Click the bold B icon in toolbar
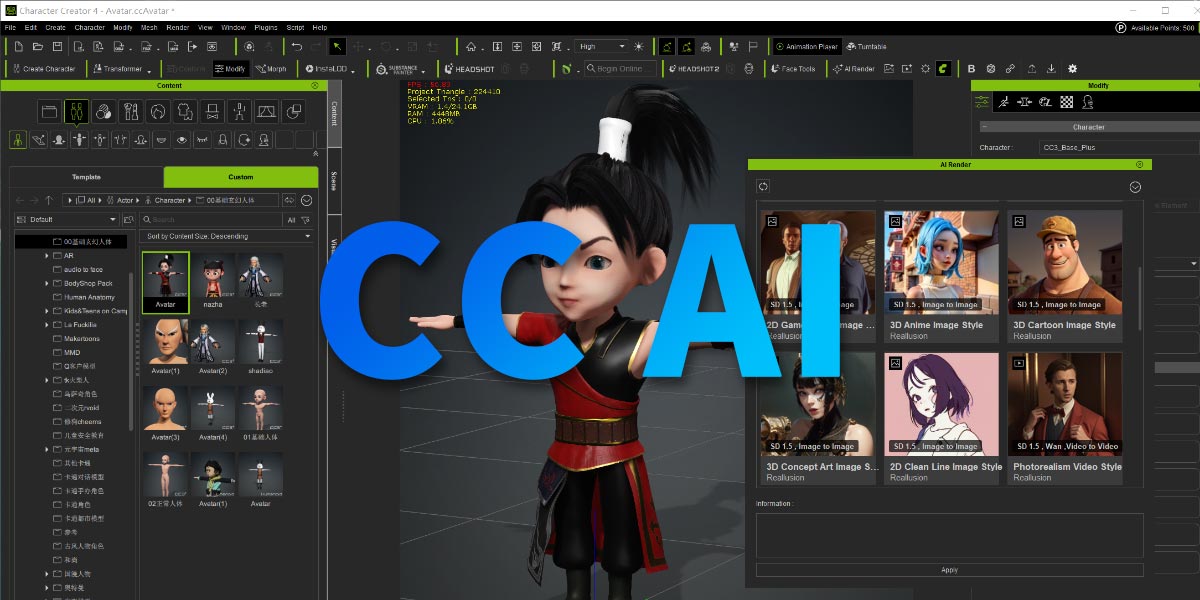Screen dimensions: 1200x600 pos(971,68)
